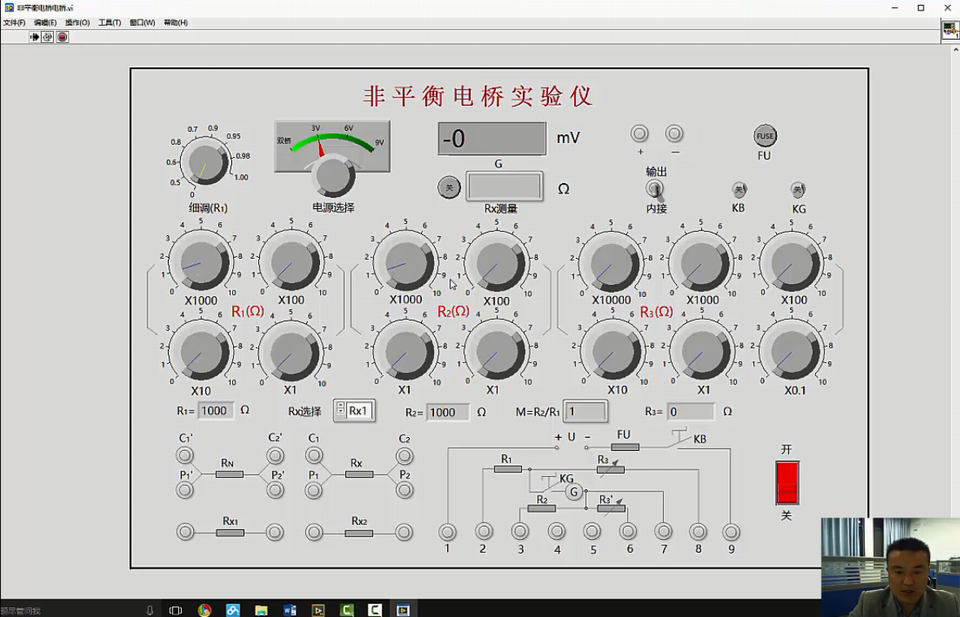Click bridge terminal number 5
This screenshot has height=617, width=960.
pos(591,531)
